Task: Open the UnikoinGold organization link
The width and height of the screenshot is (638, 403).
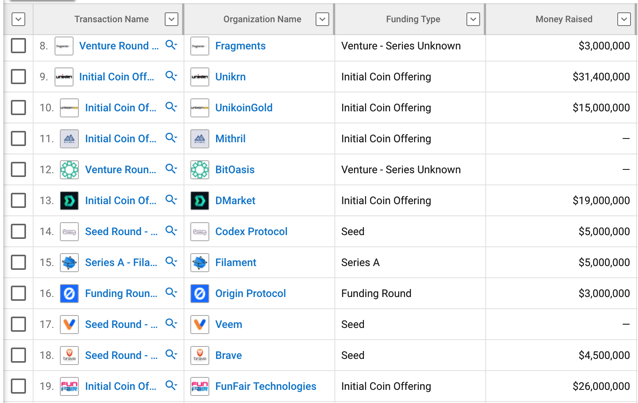Action: [x=244, y=108]
